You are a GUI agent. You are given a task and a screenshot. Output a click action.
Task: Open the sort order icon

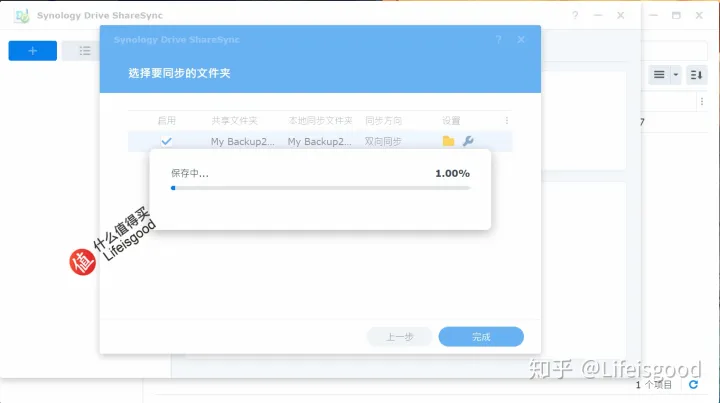click(x=696, y=75)
